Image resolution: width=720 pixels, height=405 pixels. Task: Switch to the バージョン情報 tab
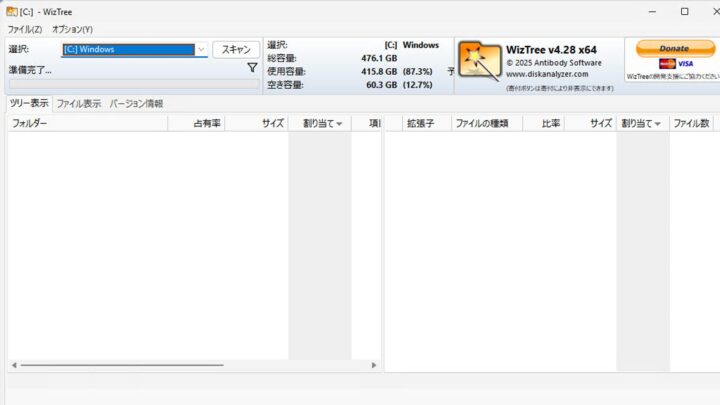(x=136, y=103)
